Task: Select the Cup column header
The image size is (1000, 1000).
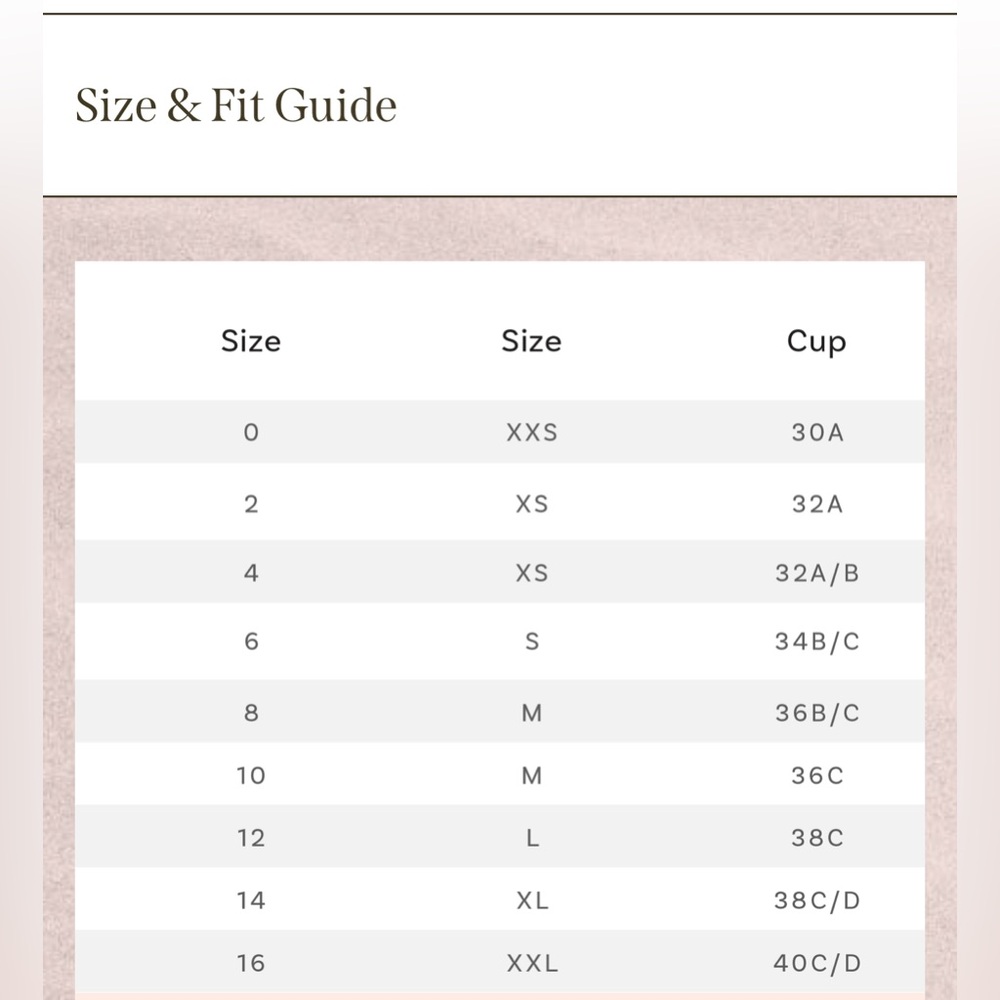Action: (816, 342)
